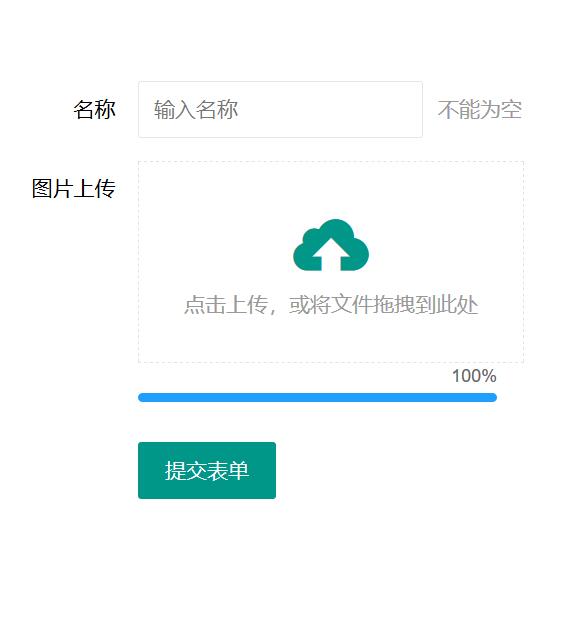The width and height of the screenshot is (569, 630).
Task: Click the 图片上传 field label
Action: (74, 188)
